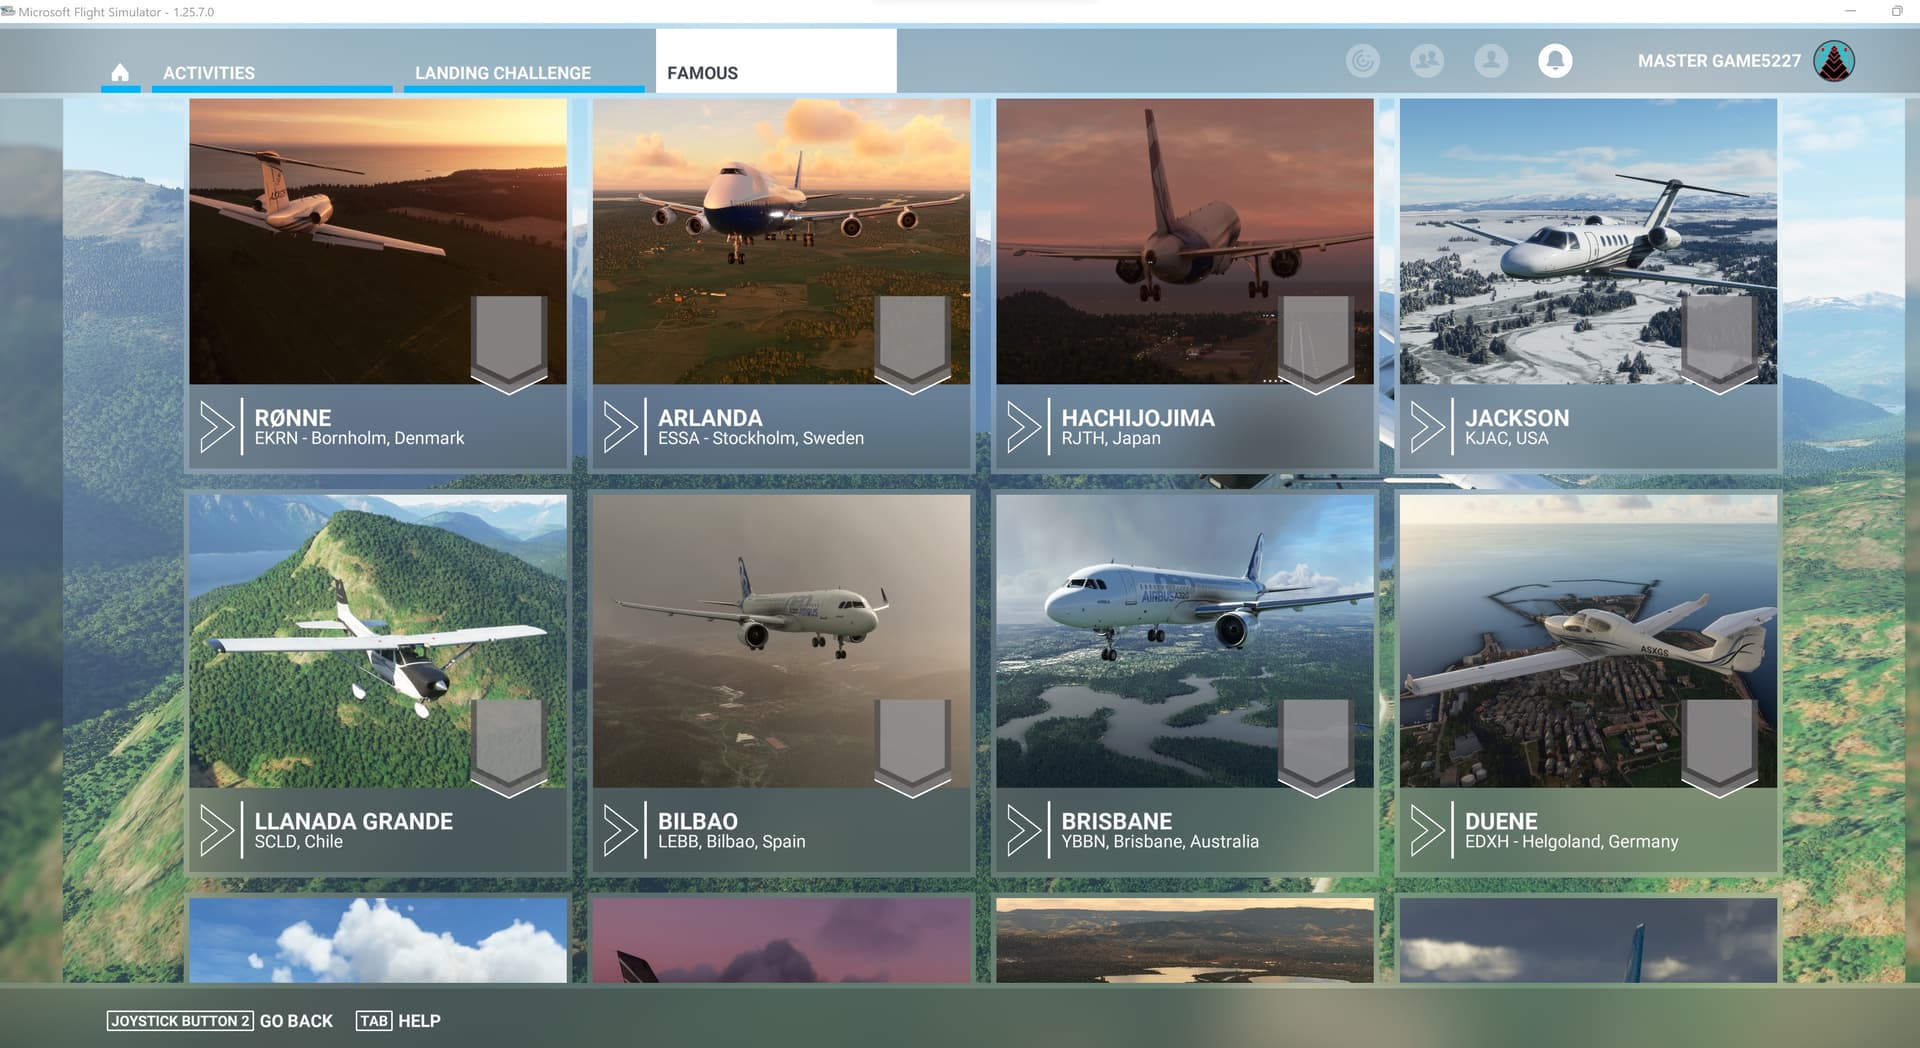
Task: Click the arrow icon beside ARLANDA
Action: pyautogui.click(x=620, y=427)
